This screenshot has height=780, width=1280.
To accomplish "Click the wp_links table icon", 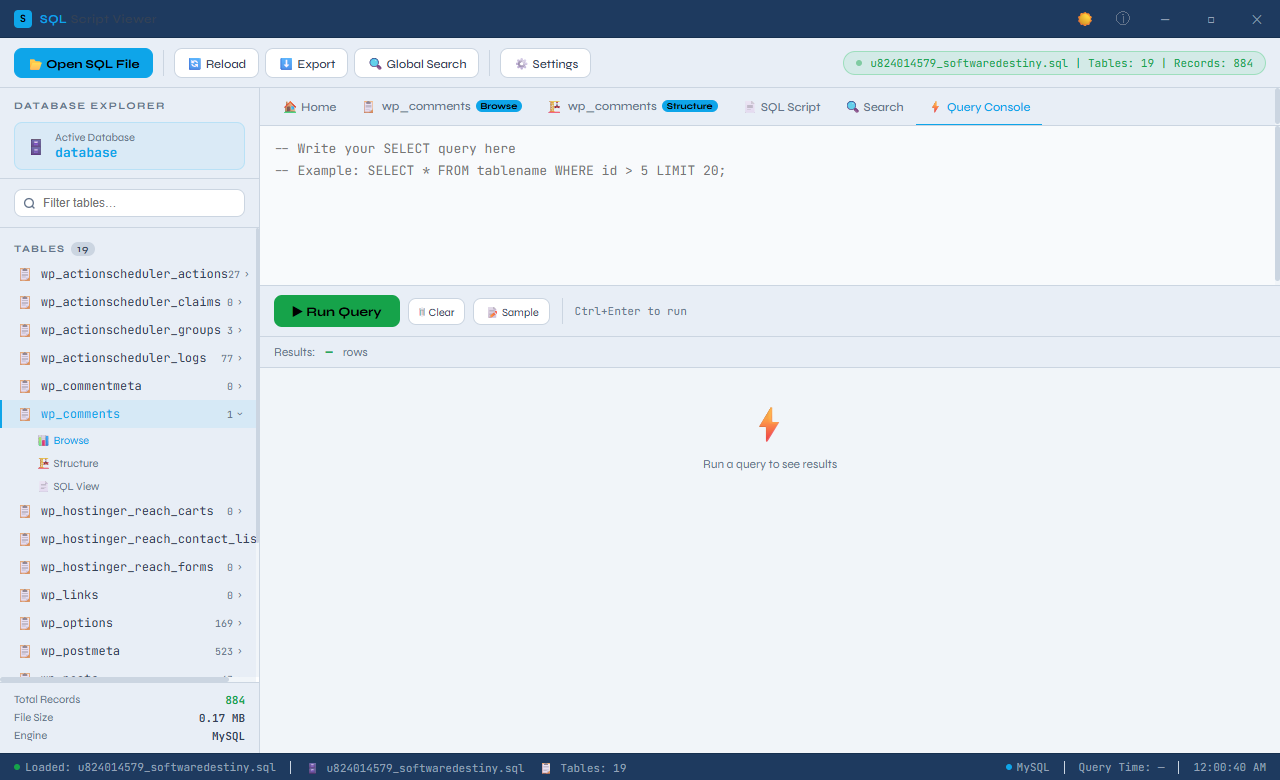I will (25, 595).
